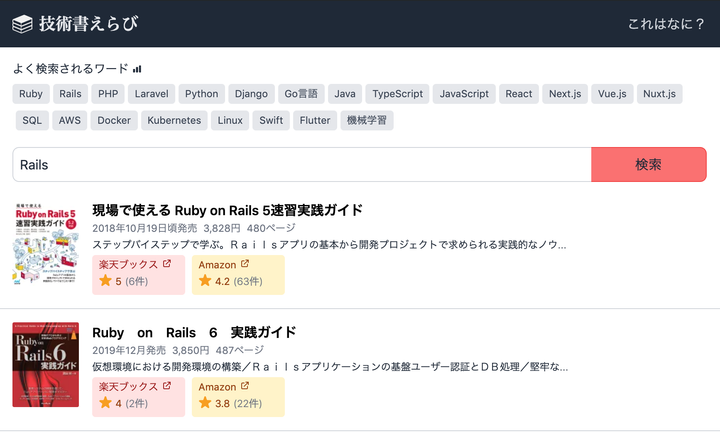
Task: Click the star icon rated 4.2 (63件)
Action: click(205, 281)
